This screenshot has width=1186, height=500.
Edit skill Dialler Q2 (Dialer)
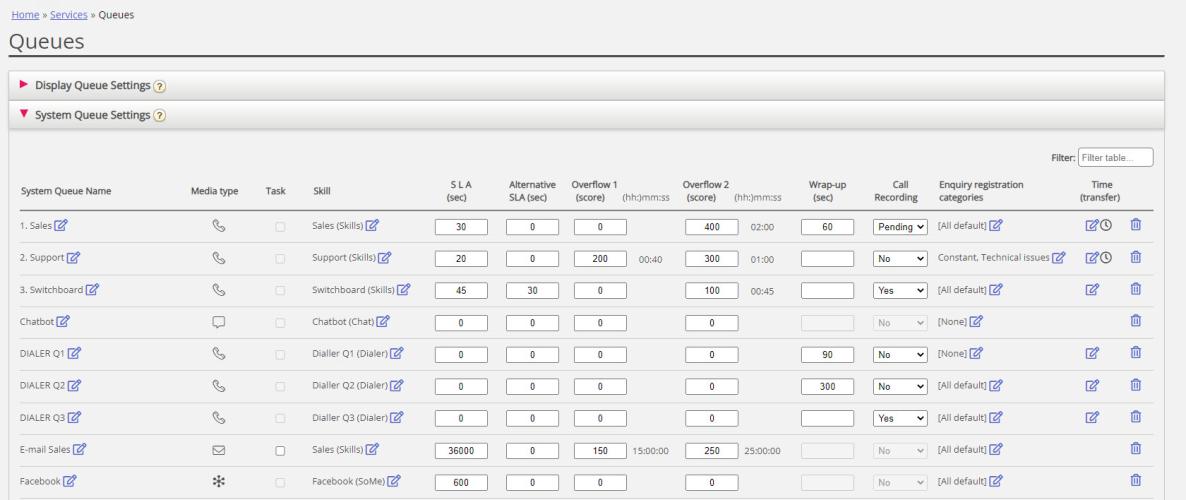(396, 386)
